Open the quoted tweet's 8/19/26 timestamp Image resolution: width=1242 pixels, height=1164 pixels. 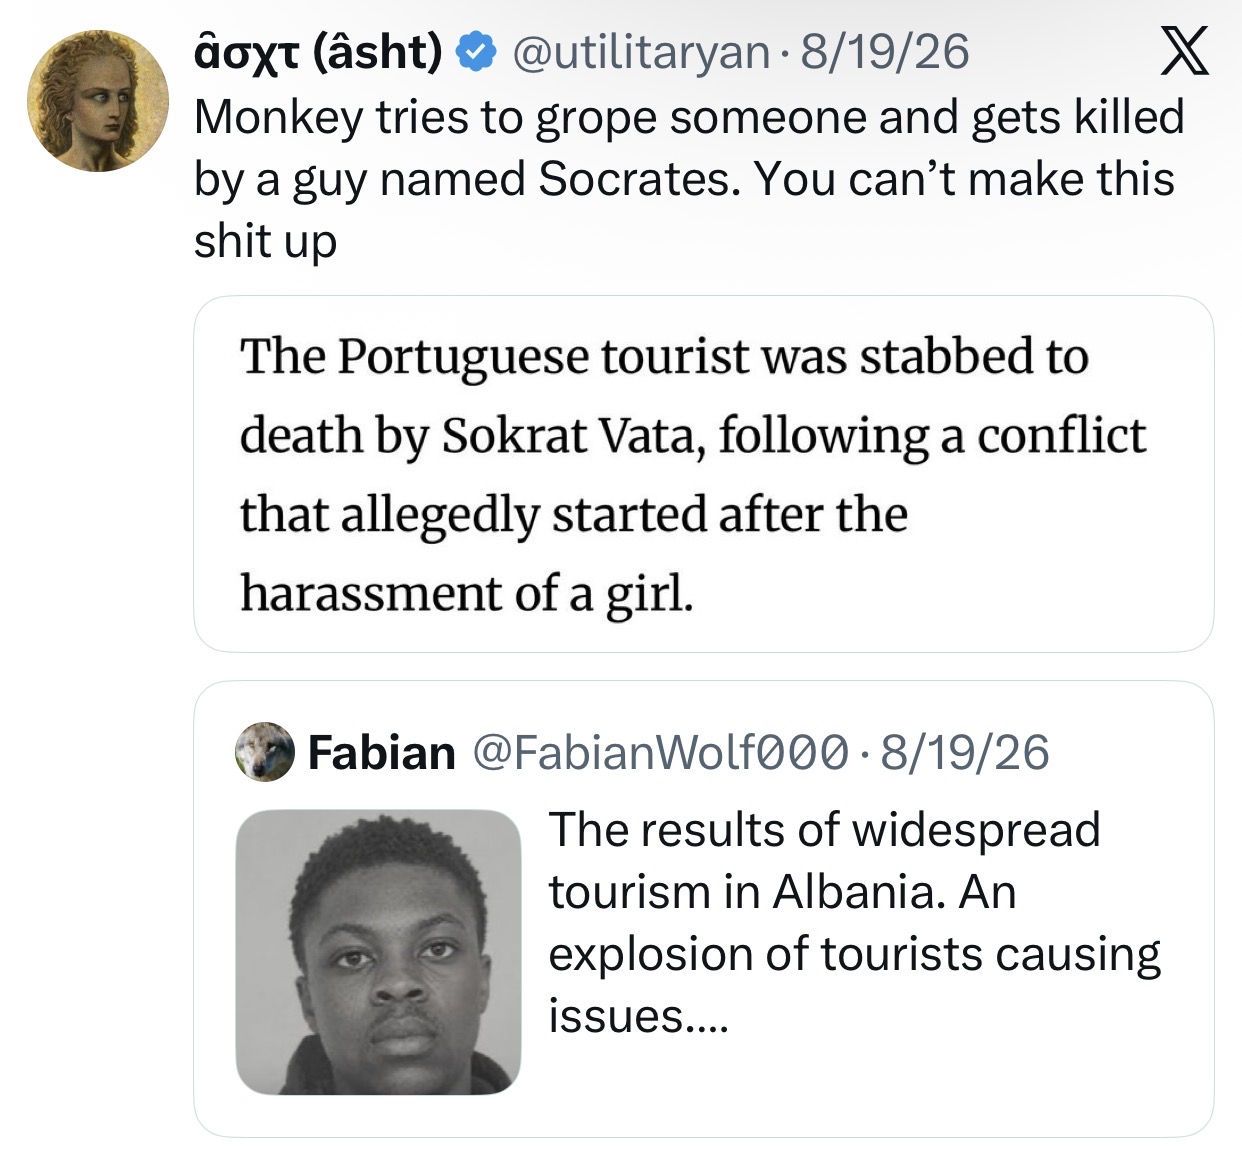965,752
